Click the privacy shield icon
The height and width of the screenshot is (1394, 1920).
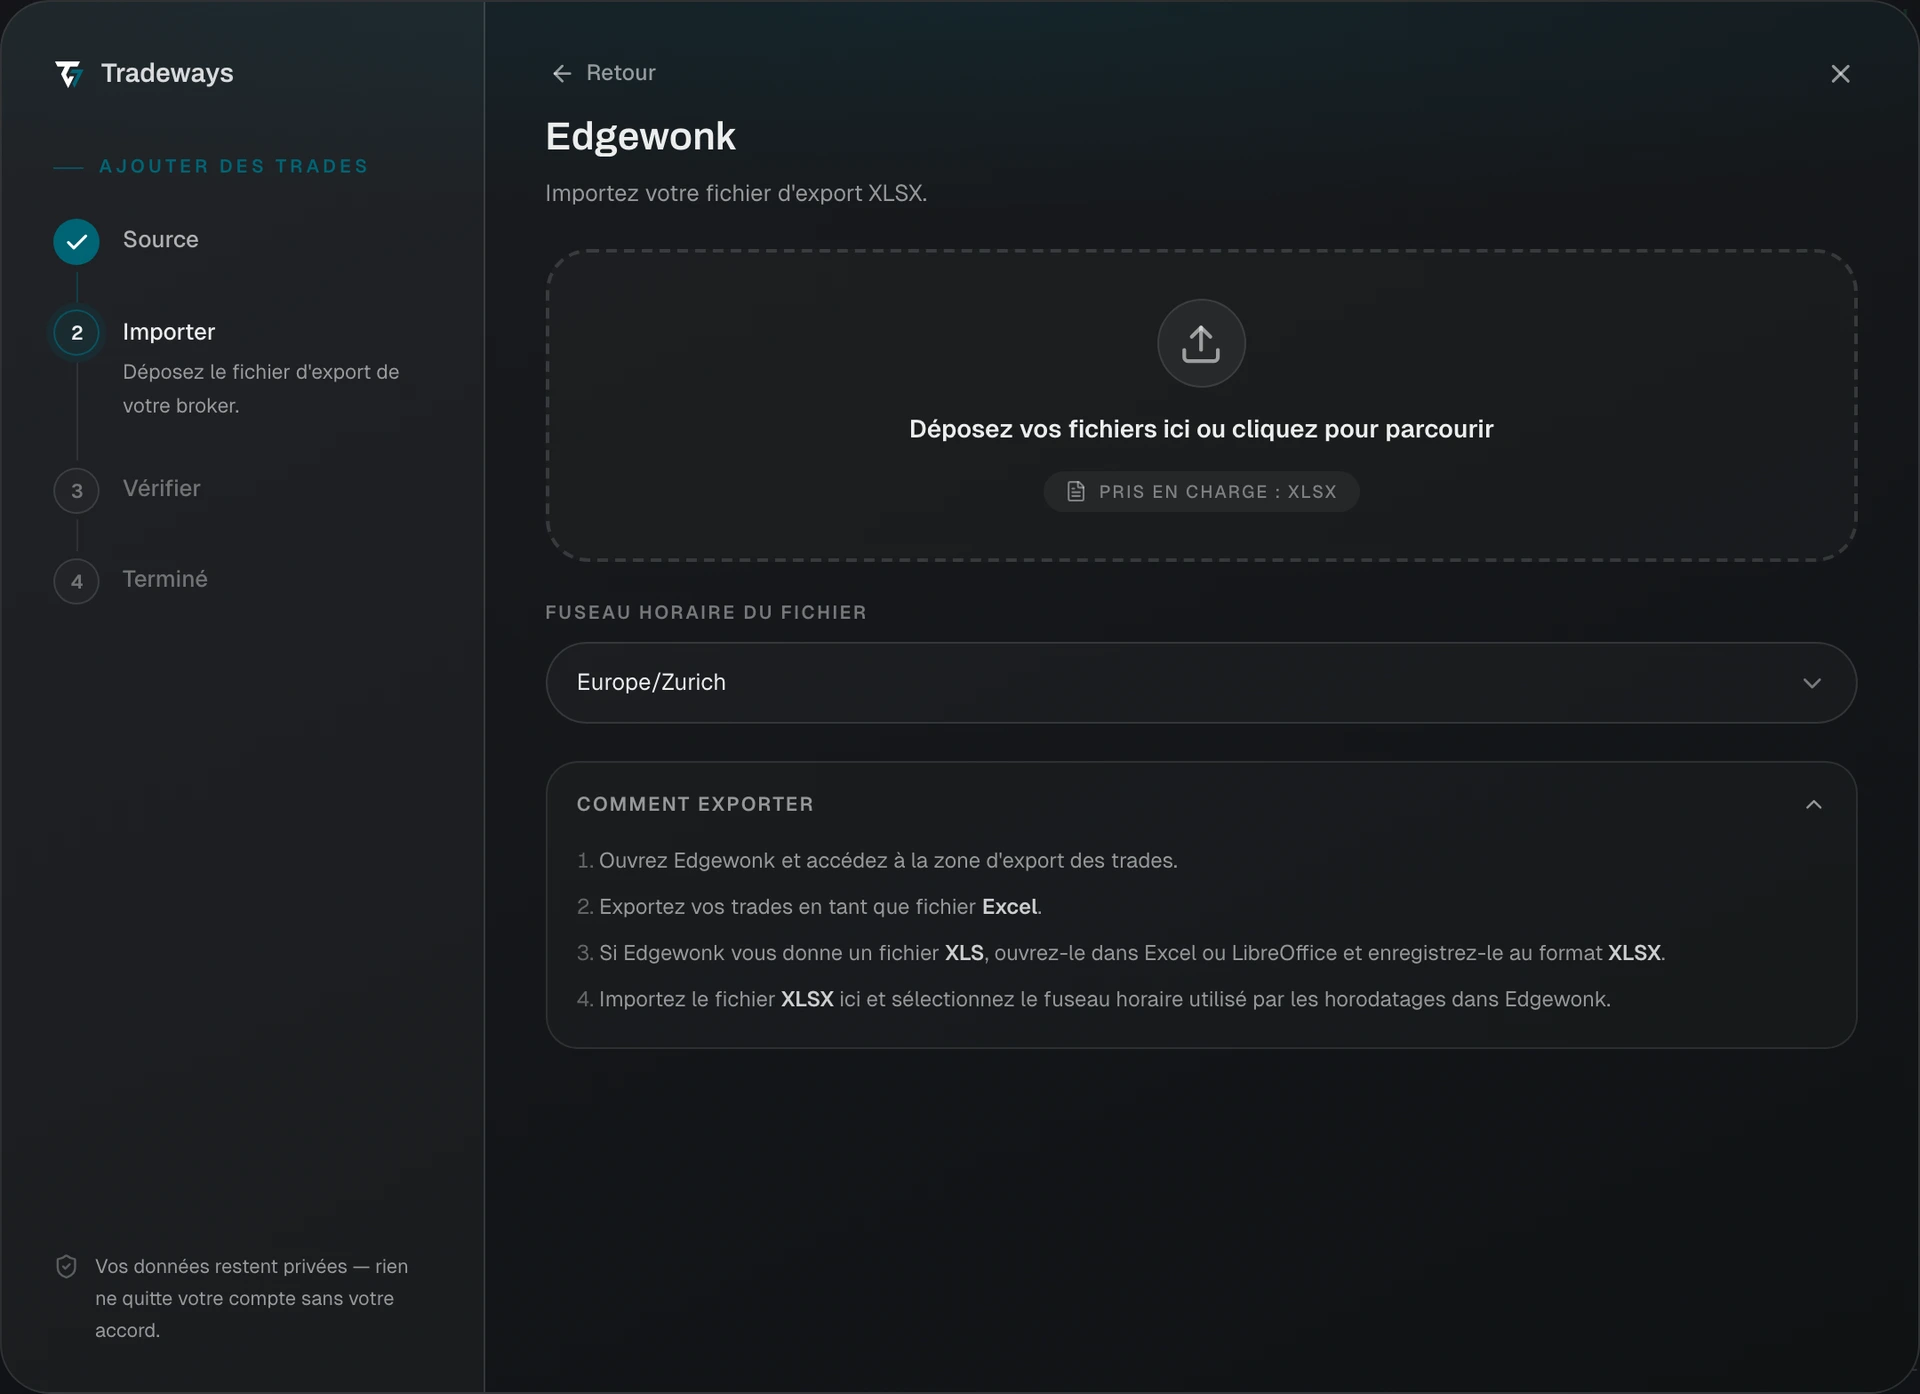pyautogui.click(x=66, y=1266)
